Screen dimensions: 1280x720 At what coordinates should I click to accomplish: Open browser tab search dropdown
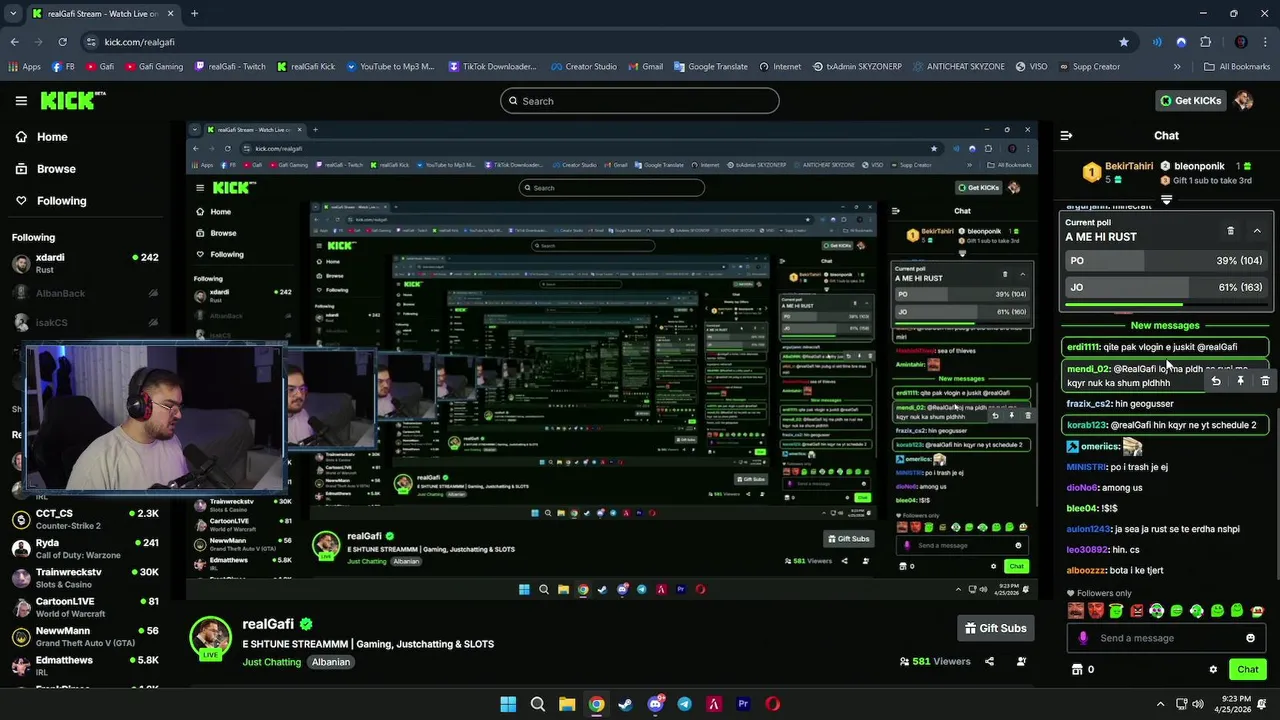click(x=13, y=14)
